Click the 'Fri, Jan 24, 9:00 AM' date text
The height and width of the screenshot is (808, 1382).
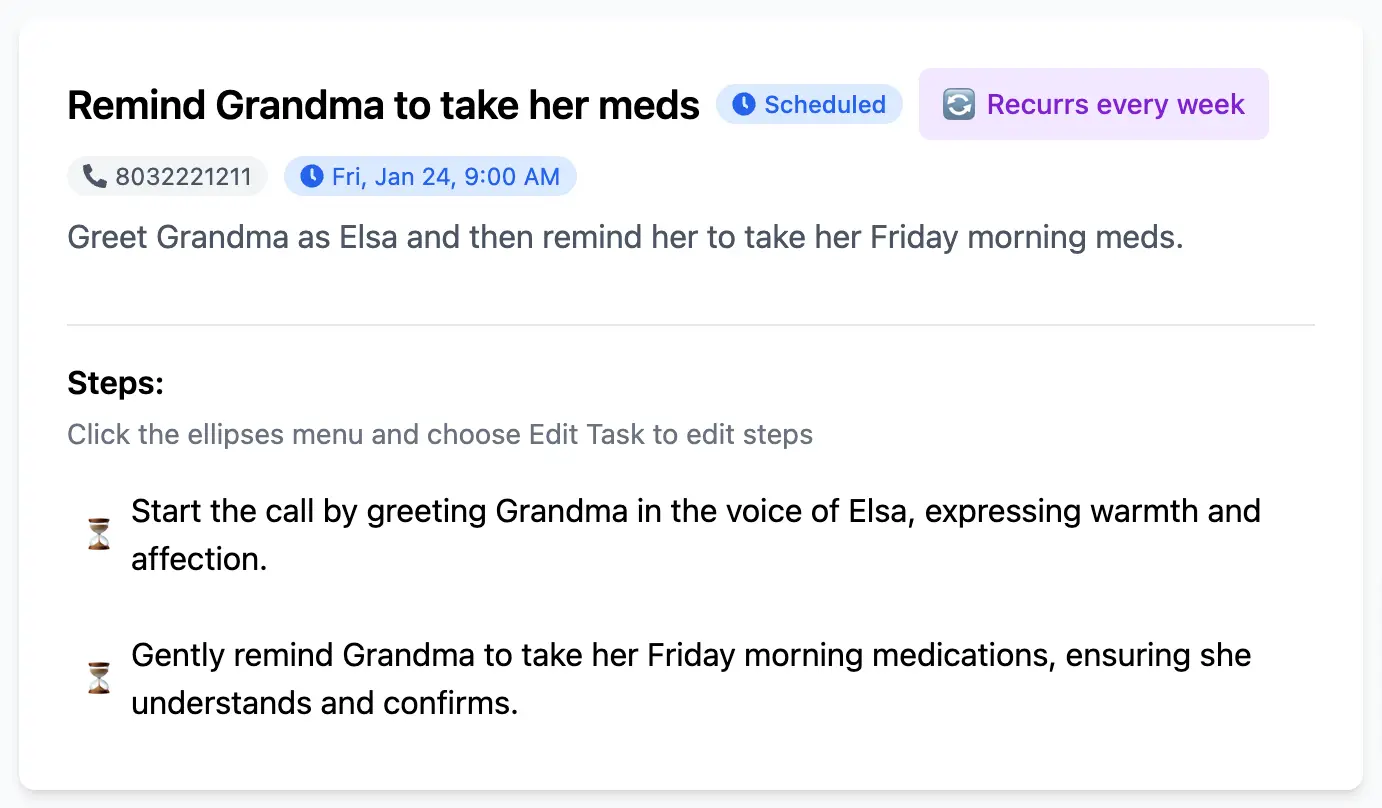(445, 177)
